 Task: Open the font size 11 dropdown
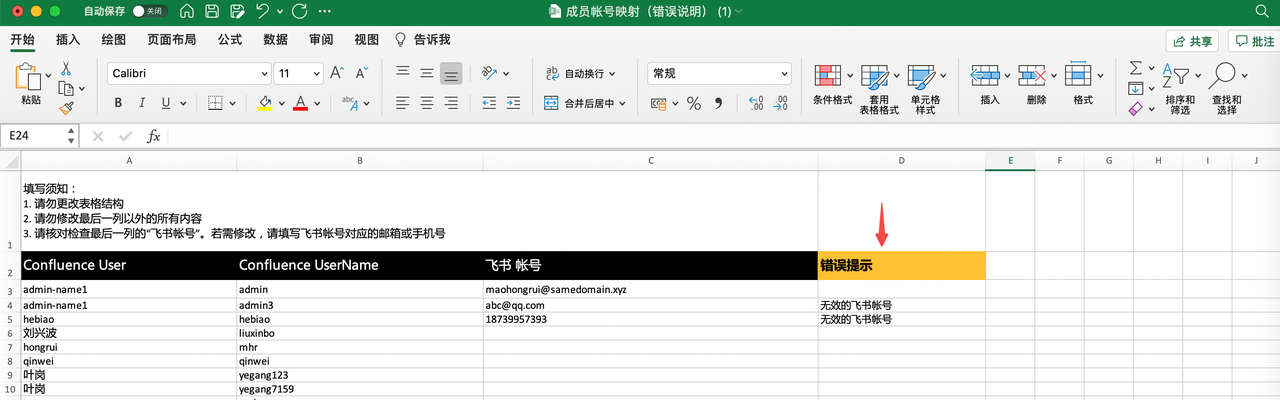316,73
